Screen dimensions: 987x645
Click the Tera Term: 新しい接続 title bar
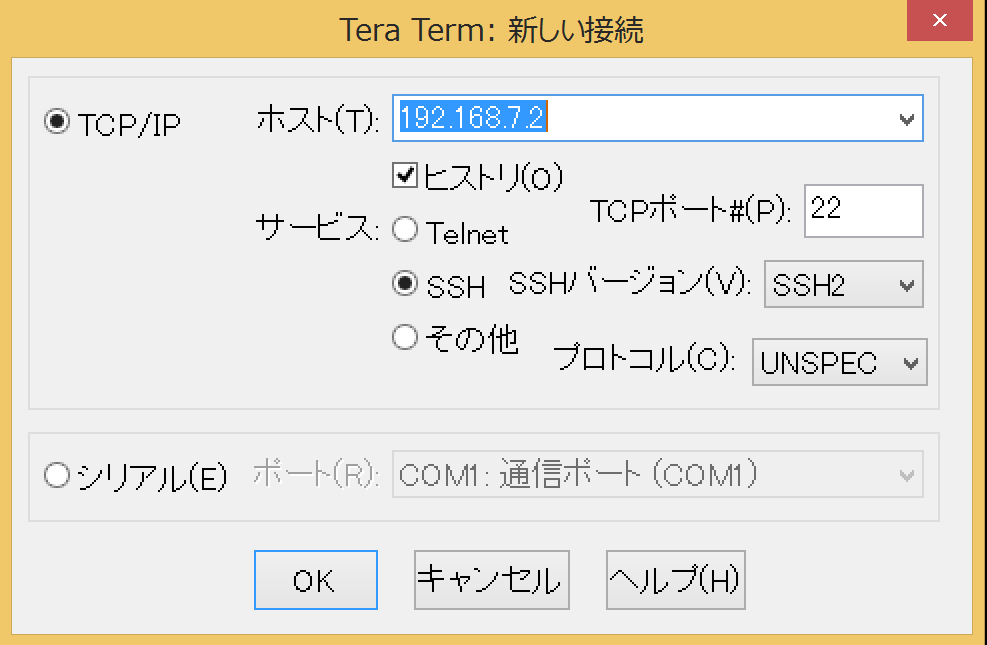490,30
